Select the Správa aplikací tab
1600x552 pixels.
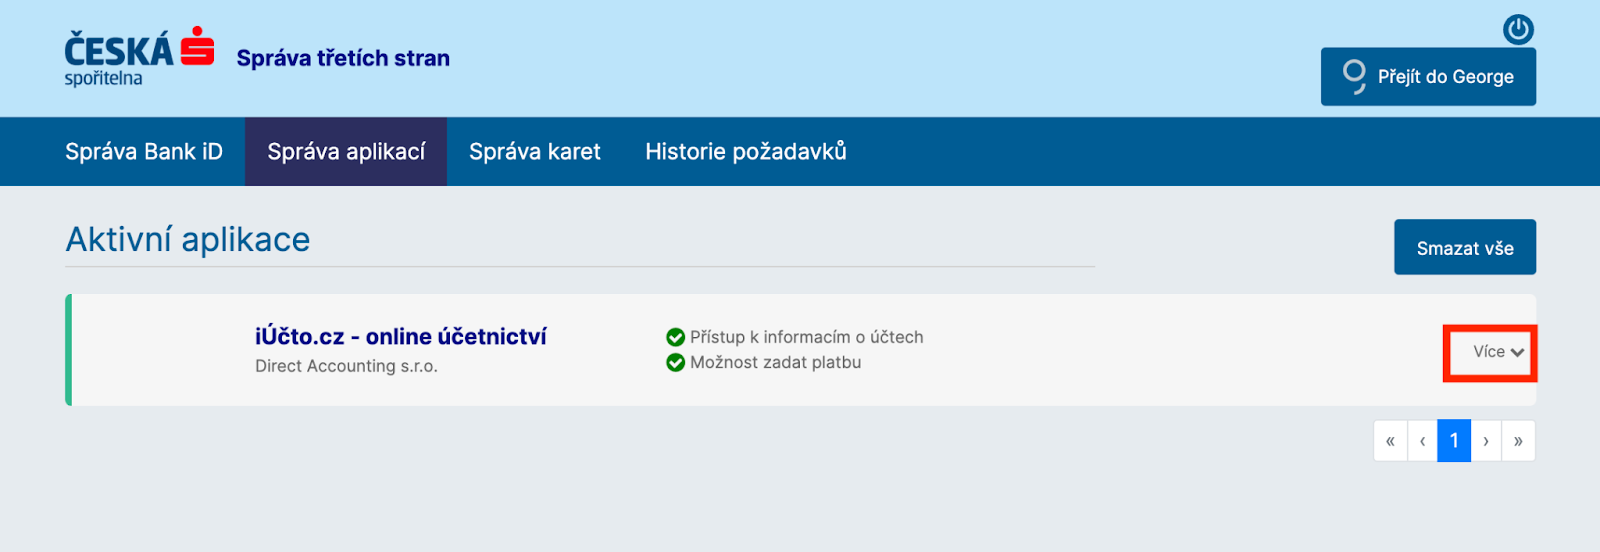coord(346,152)
